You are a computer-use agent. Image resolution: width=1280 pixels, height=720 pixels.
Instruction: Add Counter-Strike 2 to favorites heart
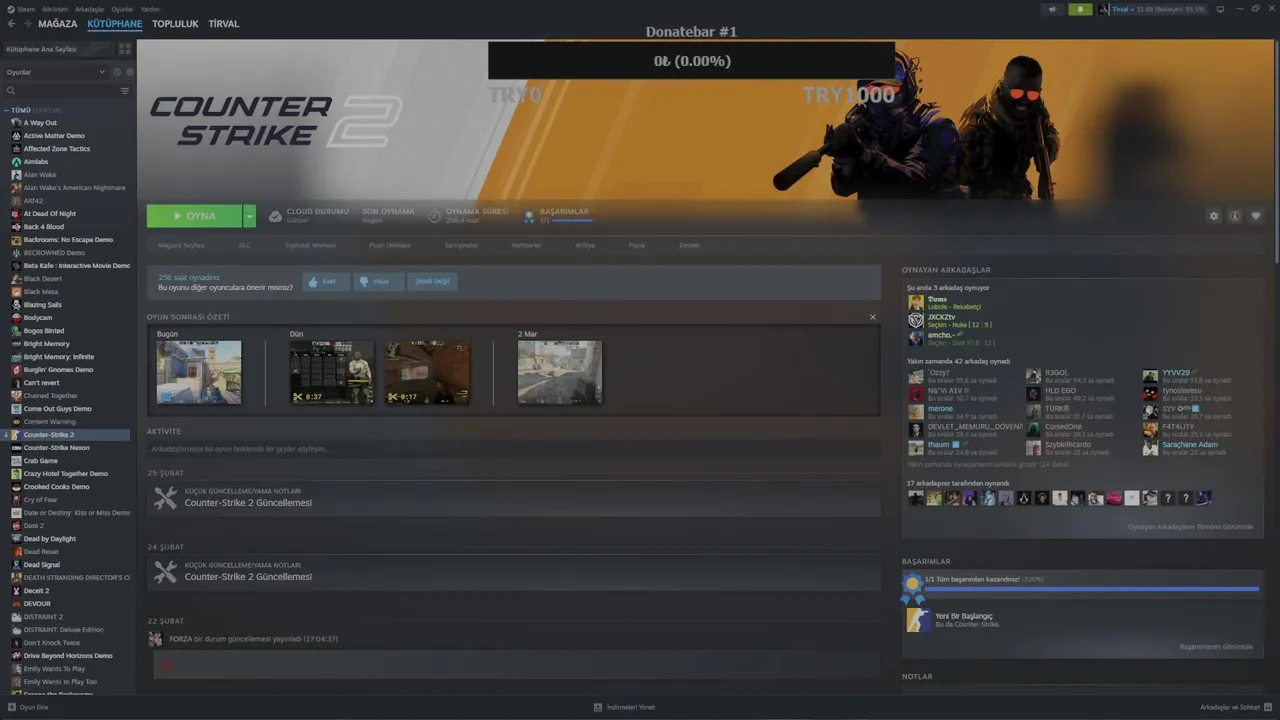pos(1256,216)
